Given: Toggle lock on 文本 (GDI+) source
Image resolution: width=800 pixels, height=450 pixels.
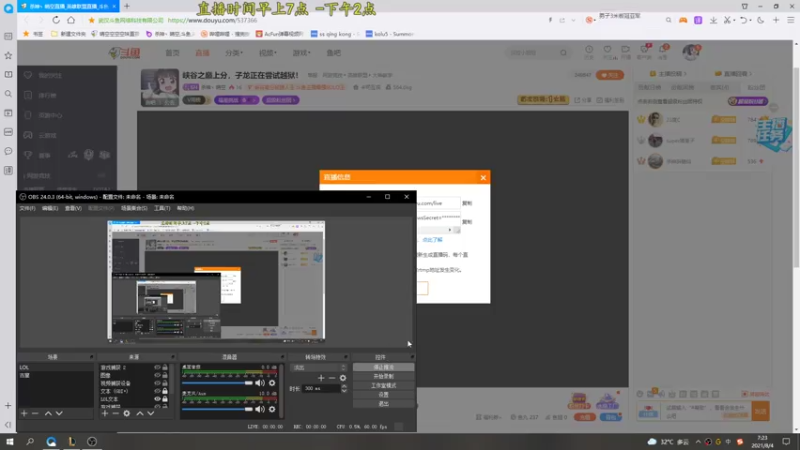Looking at the screenshot, I should coord(165,391).
